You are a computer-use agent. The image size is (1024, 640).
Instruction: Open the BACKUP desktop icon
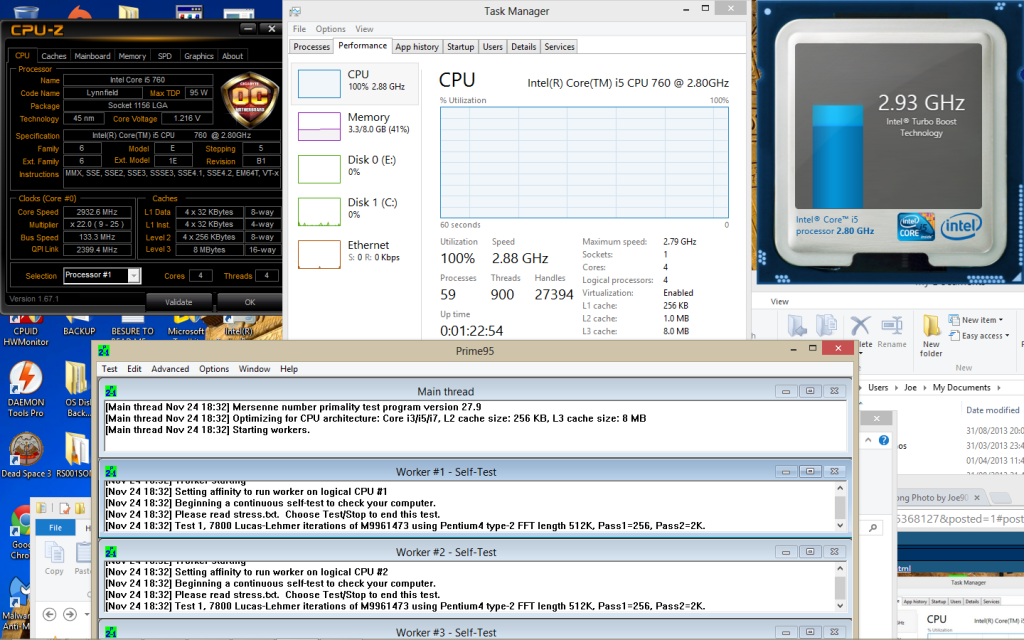coord(79,327)
